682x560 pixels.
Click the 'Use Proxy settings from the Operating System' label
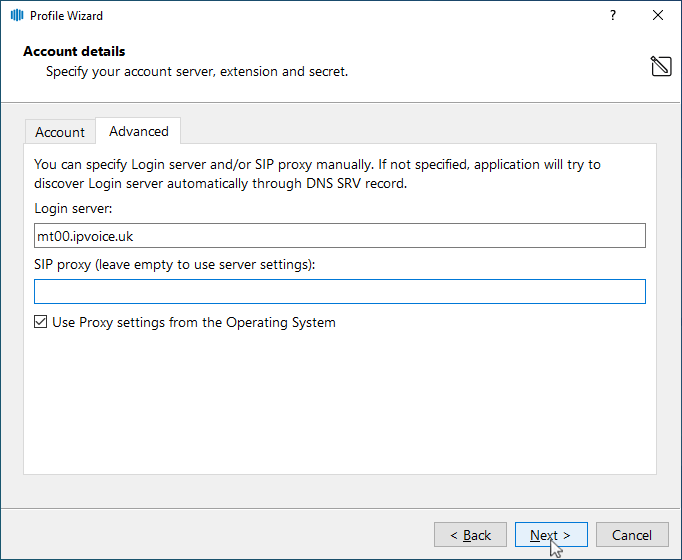tap(194, 322)
